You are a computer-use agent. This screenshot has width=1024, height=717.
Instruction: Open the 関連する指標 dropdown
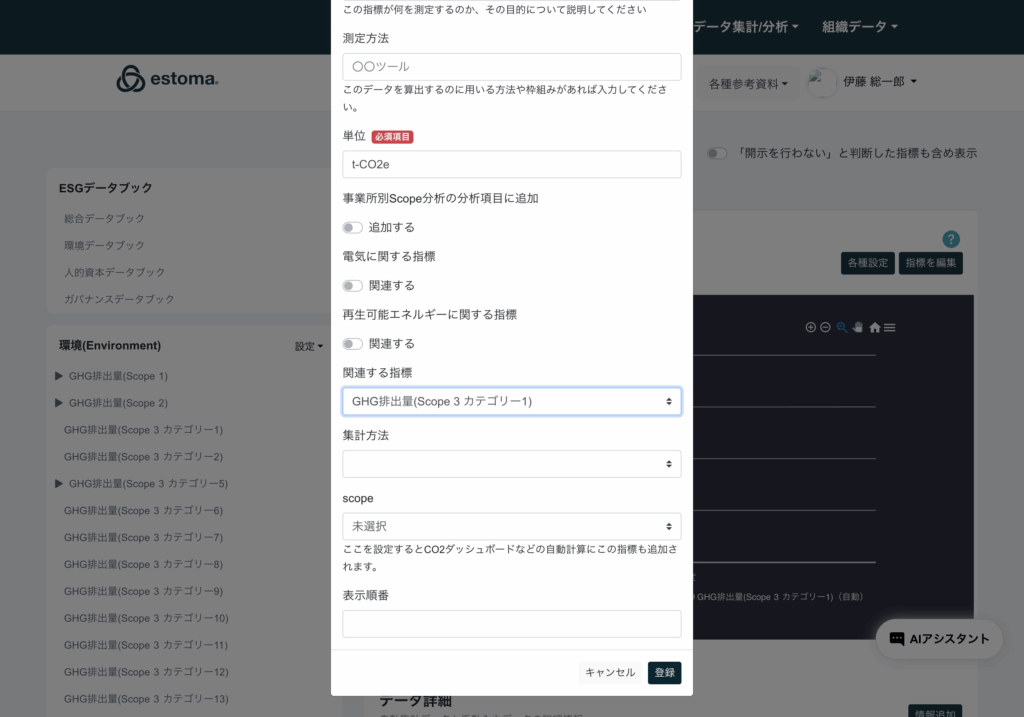[511, 402]
